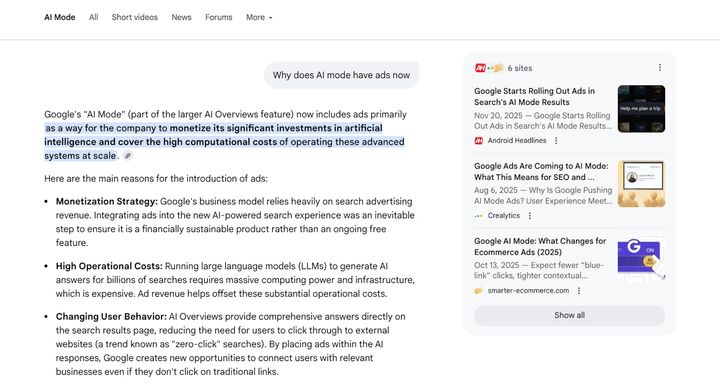The height and width of the screenshot is (384, 720).
Task: Click the Android Headlines favicon
Action: pos(478,141)
